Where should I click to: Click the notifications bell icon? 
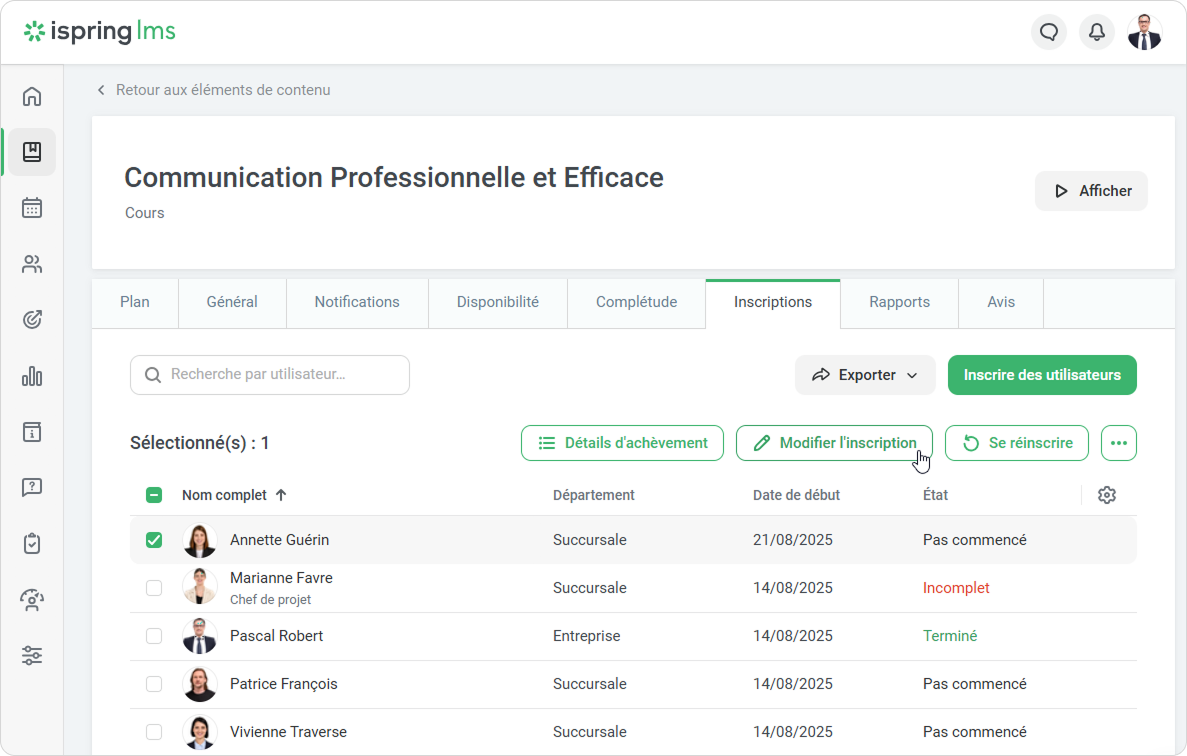1097,32
